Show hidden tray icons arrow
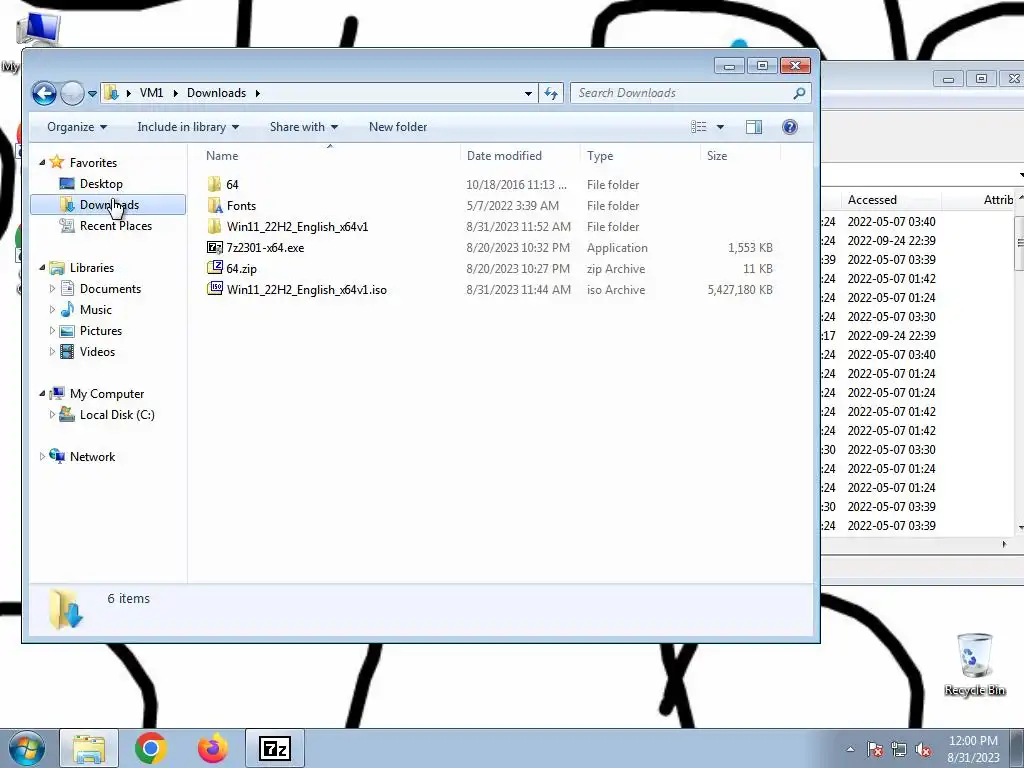 (x=850, y=749)
